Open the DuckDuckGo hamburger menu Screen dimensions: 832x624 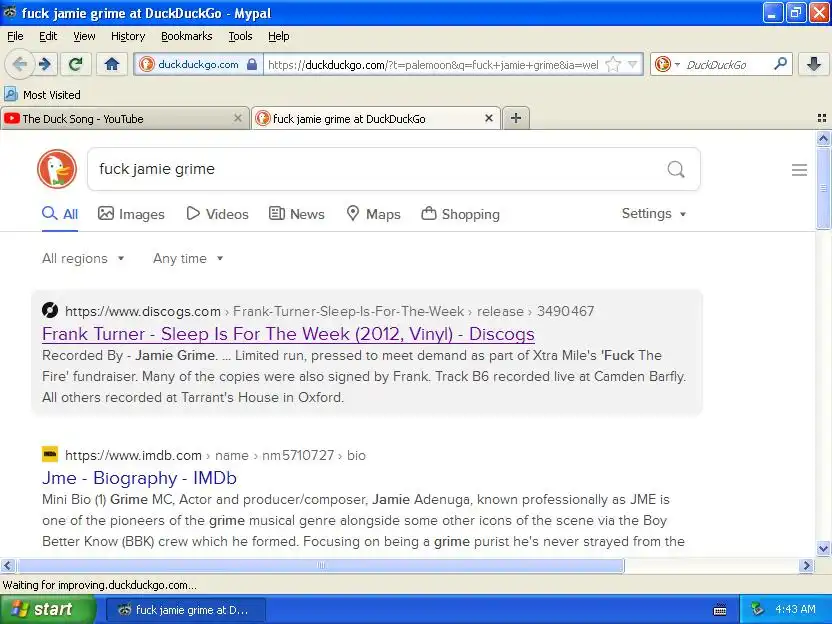click(x=799, y=170)
